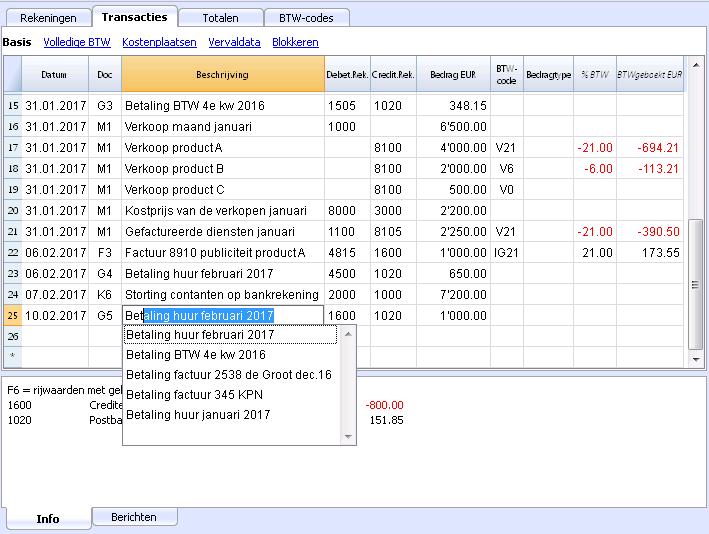709x534 pixels.
Task: Click the new row asterisk header
Action: (13, 356)
